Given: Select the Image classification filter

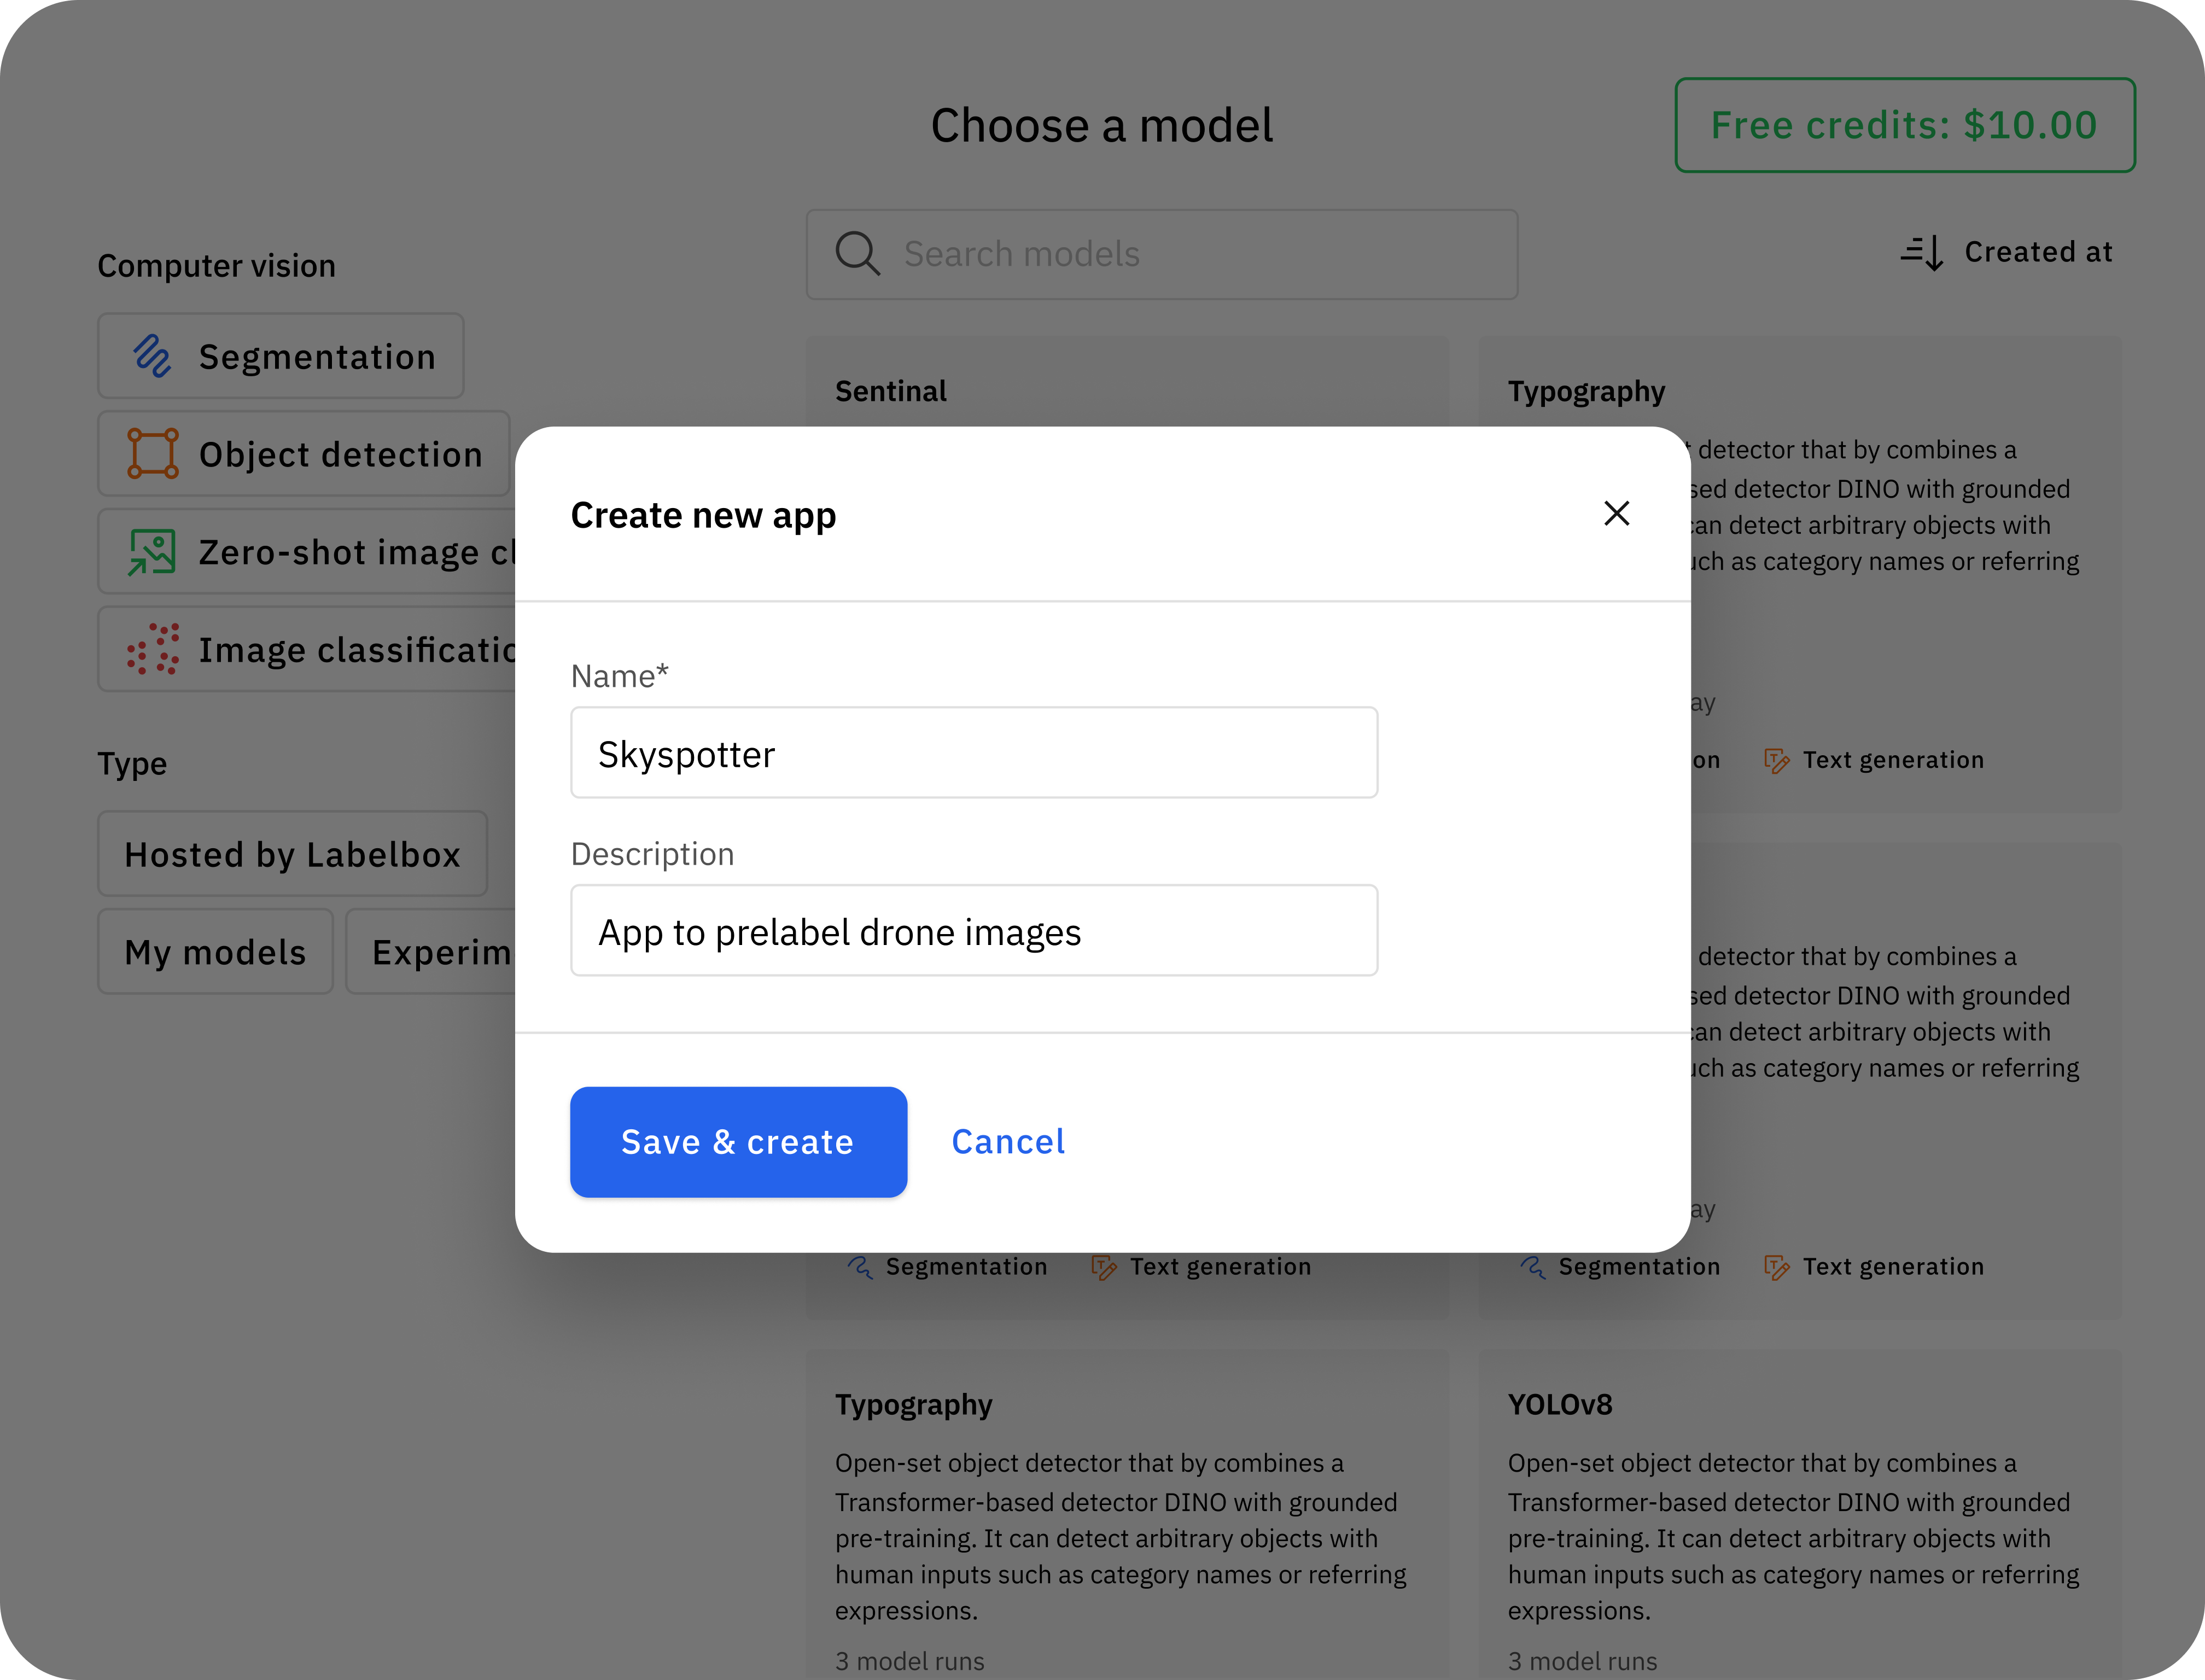Looking at the screenshot, I should pyautogui.click(x=307, y=649).
